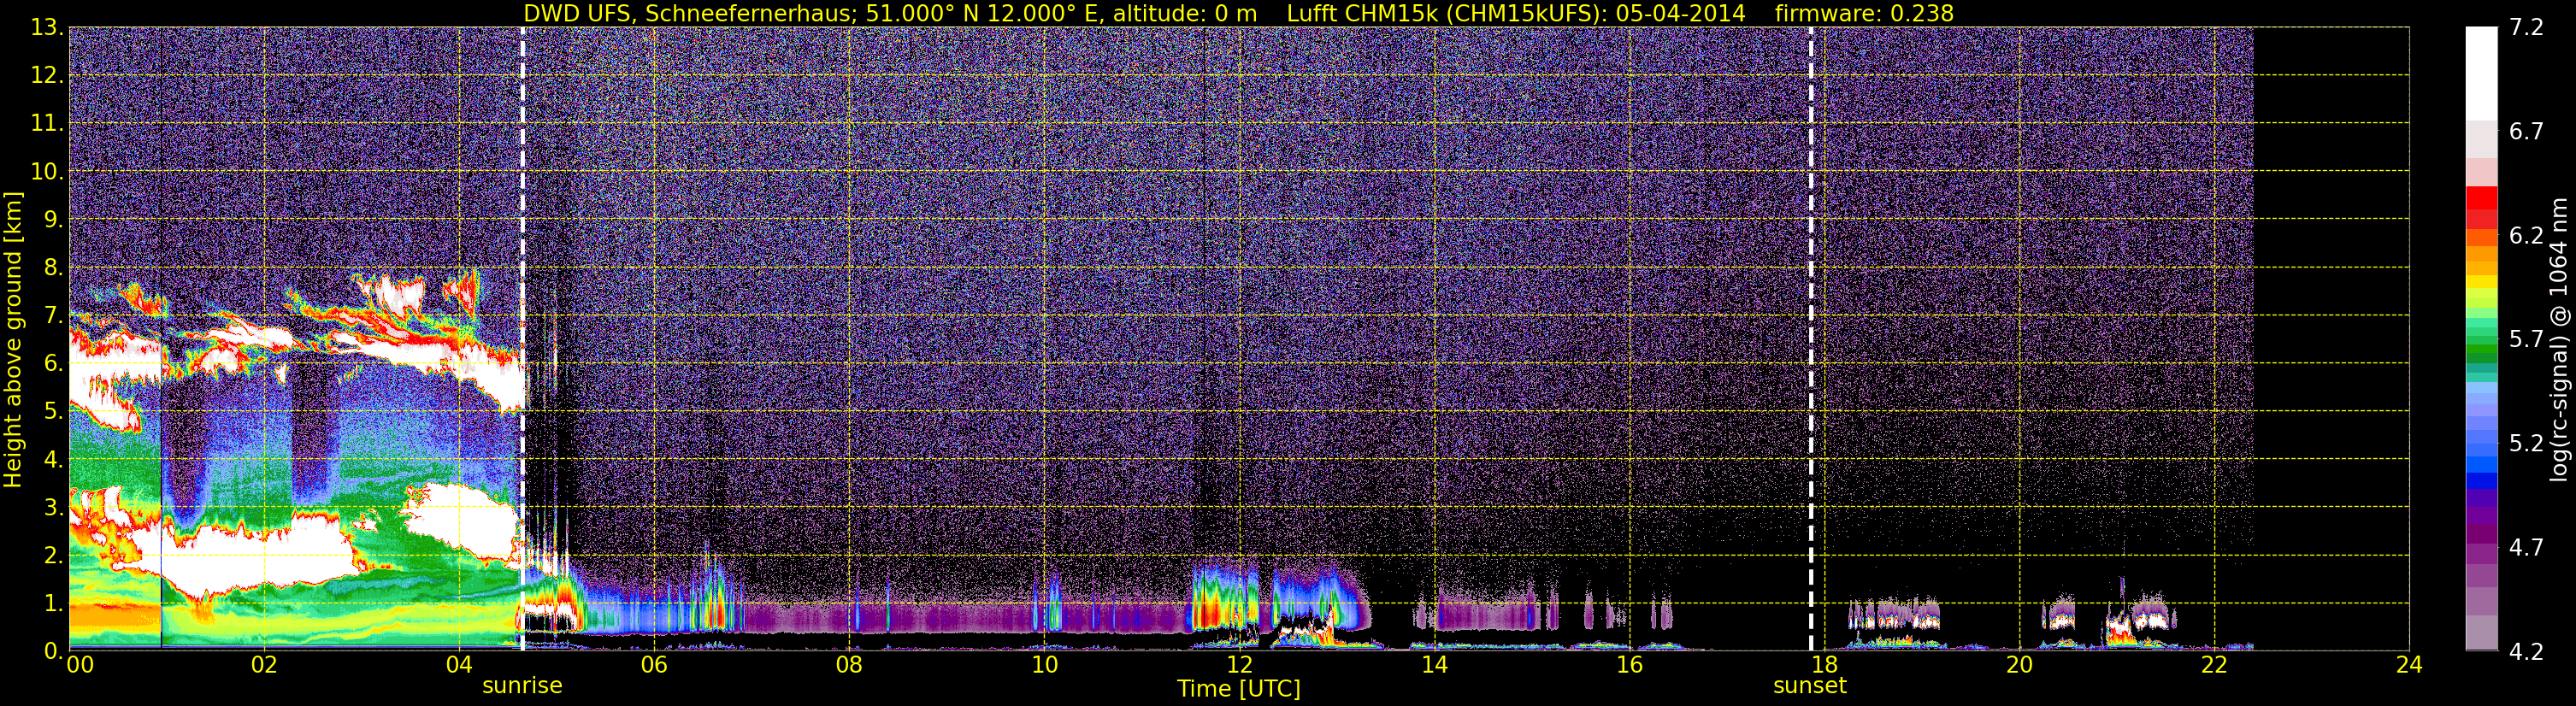
Task: Click the time axis tick '04'
Action: 459,665
